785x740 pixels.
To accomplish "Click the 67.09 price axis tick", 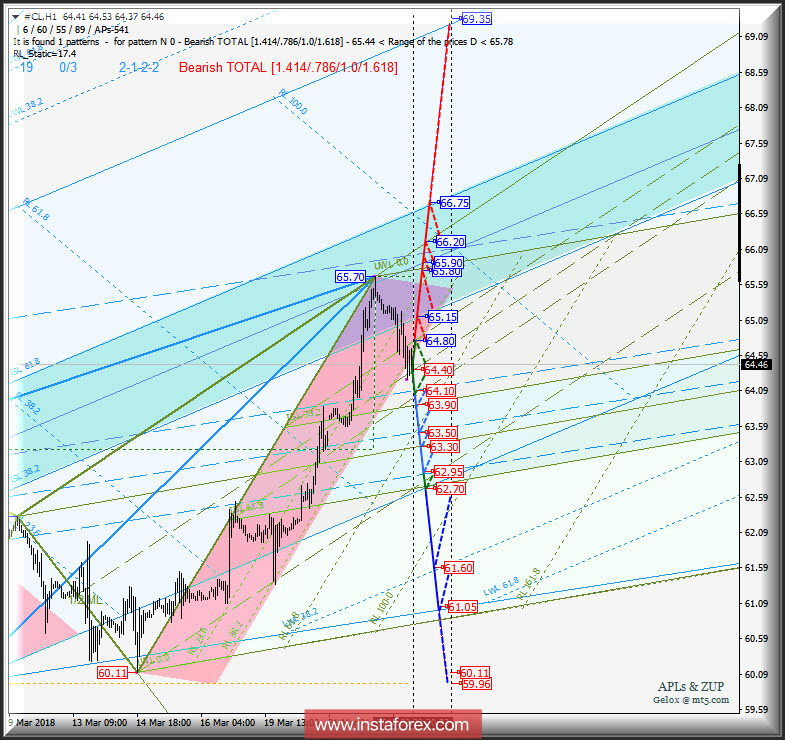I will point(756,179).
